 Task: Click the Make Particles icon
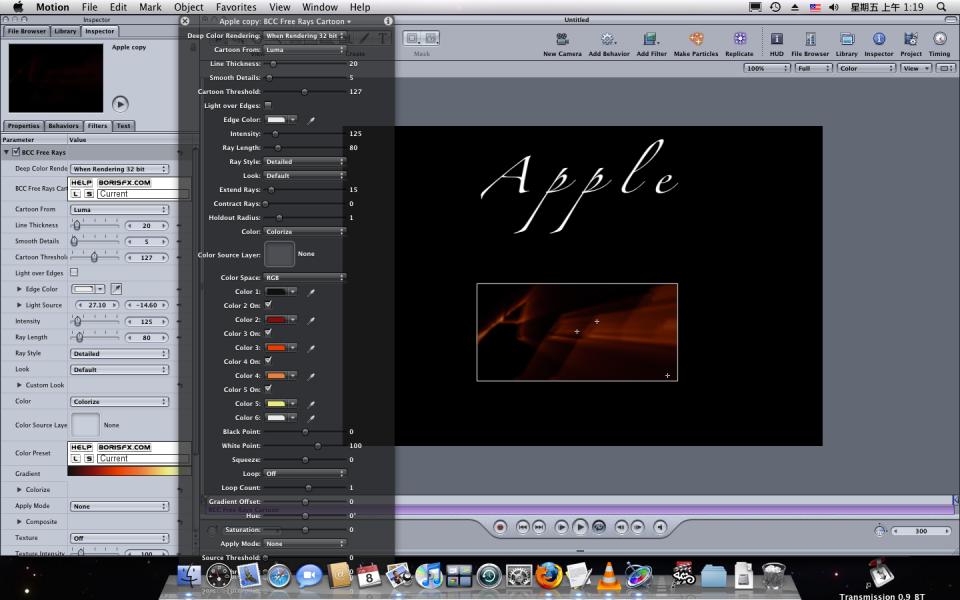click(696, 40)
